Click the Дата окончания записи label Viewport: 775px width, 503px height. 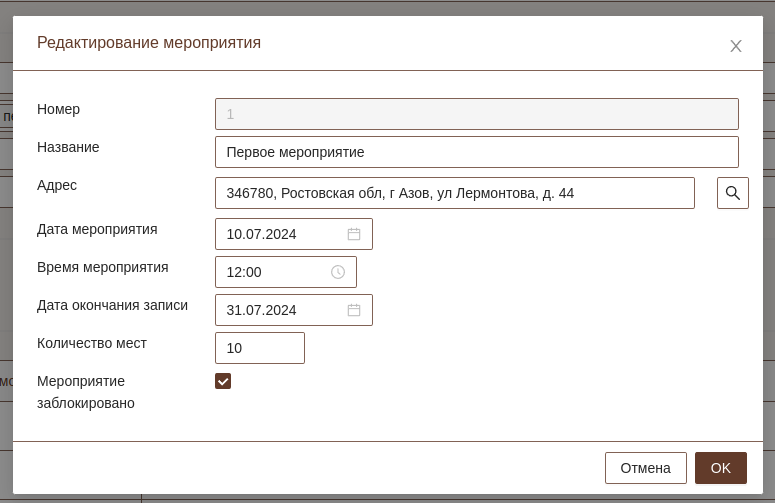[x=112, y=305]
